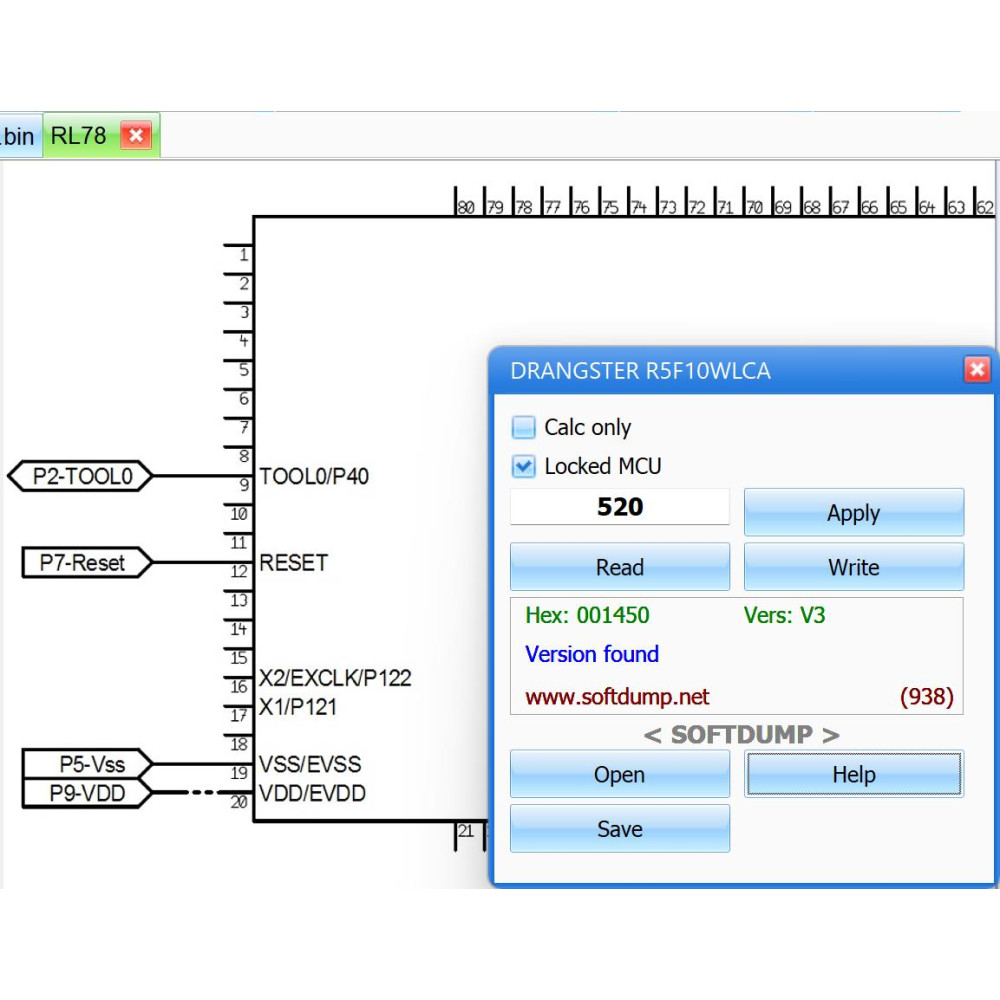Click the VDD/EVDD pin name
The height and width of the screenshot is (1000, 1000).
click(x=312, y=793)
